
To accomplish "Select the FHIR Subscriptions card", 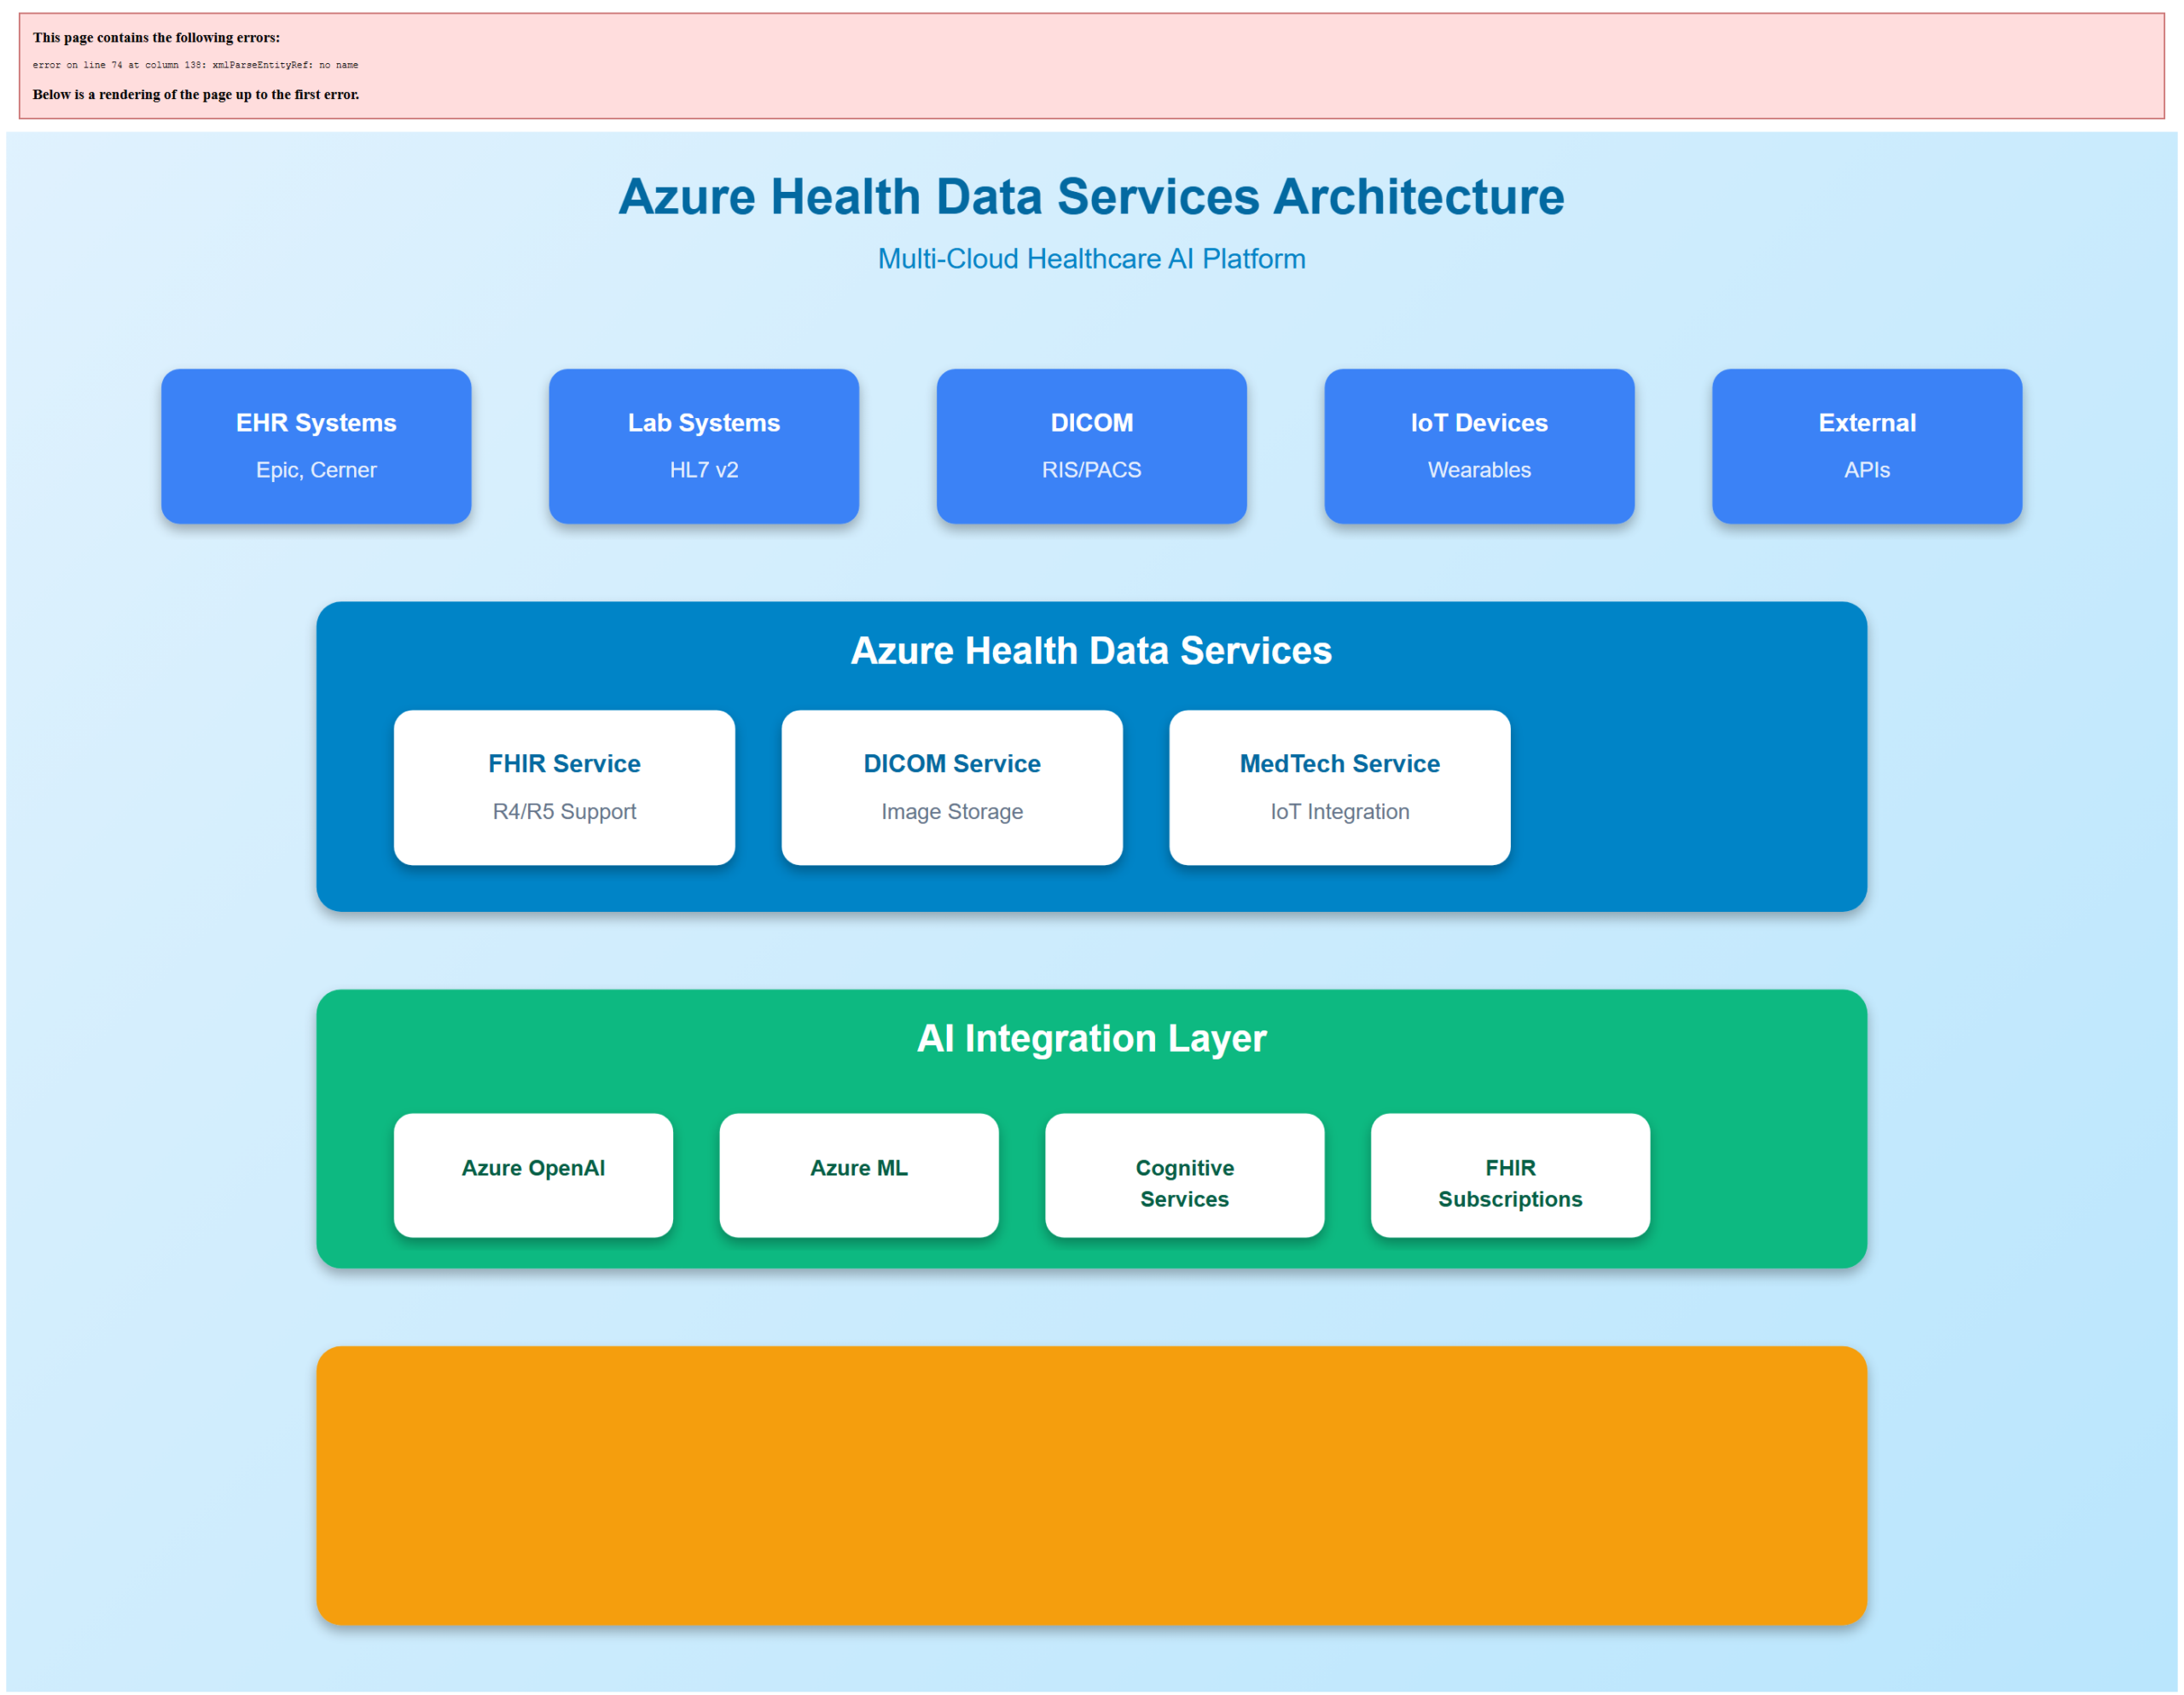I will pyautogui.click(x=1510, y=1175).
